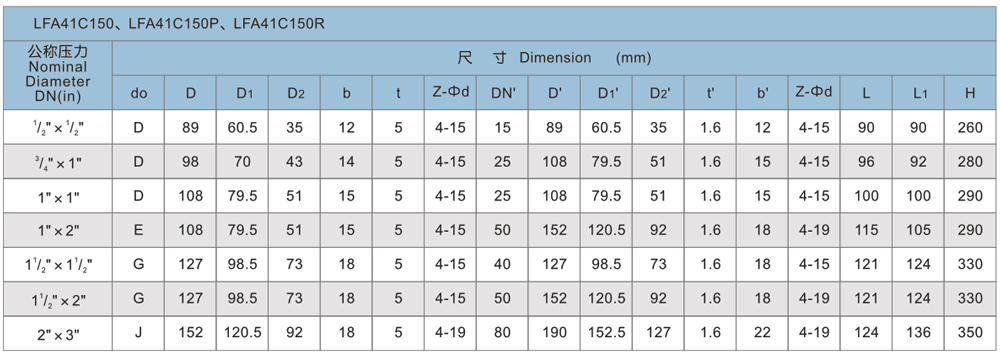Select the 2" × 3" row label

coord(58,333)
